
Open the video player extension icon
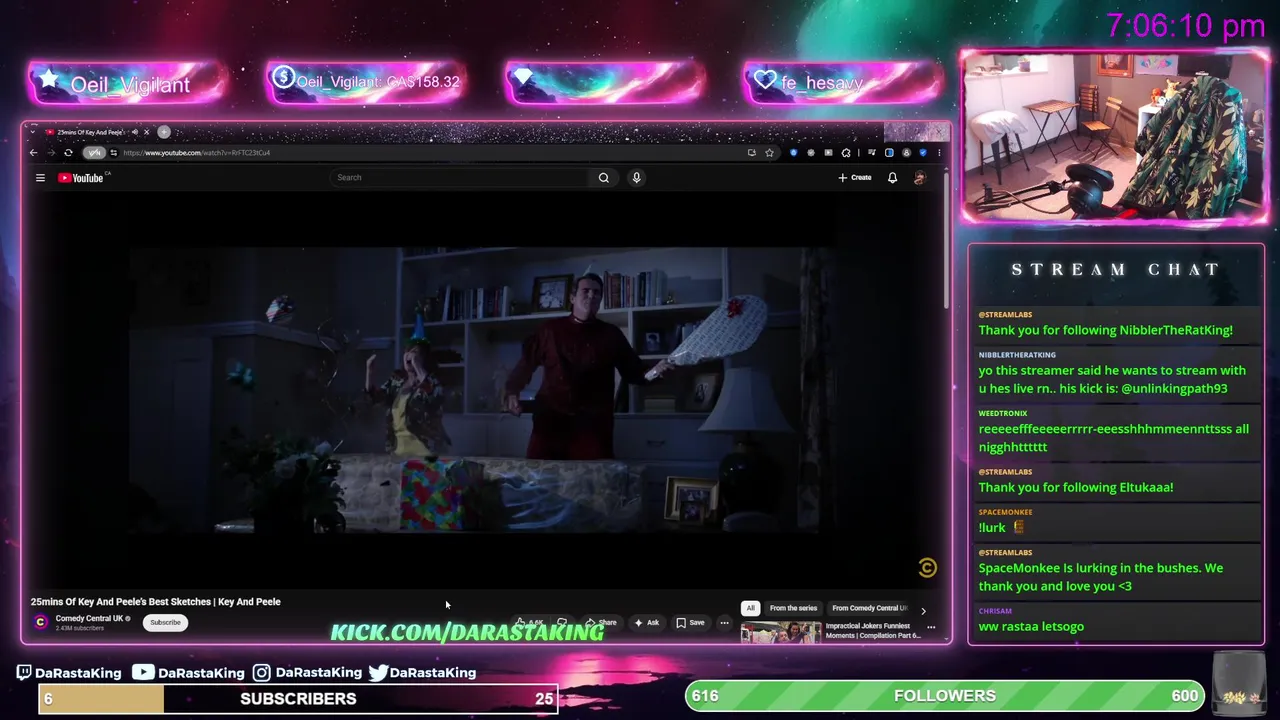(828, 153)
